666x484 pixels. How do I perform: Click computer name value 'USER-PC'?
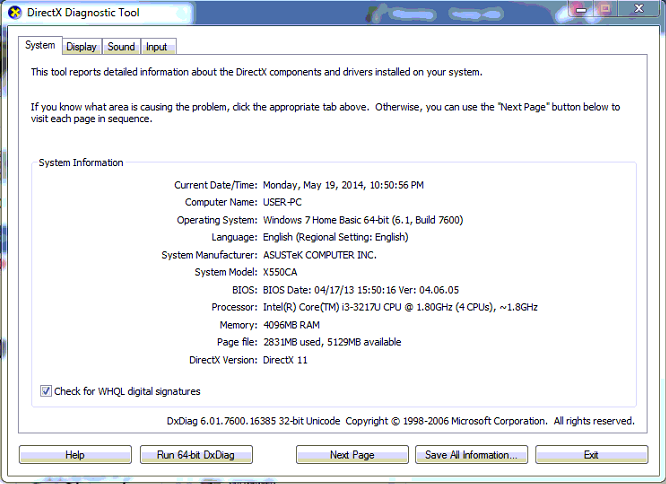coord(282,202)
